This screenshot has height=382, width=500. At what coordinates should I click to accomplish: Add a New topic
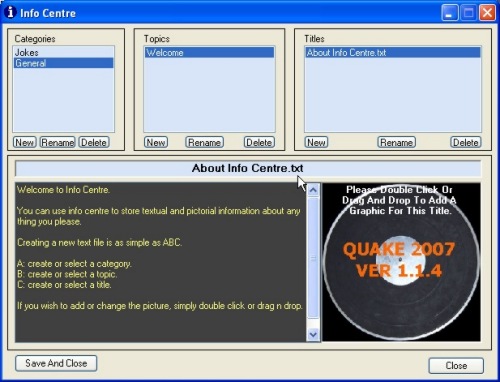(156, 142)
